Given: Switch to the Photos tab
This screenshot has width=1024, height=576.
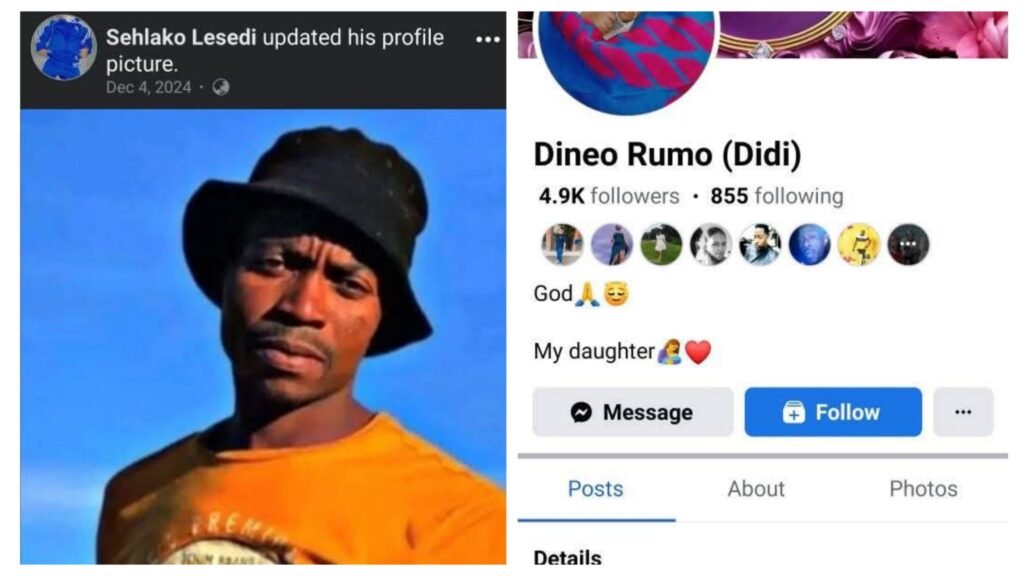Looking at the screenshot, I should click(x=923, y=489).
